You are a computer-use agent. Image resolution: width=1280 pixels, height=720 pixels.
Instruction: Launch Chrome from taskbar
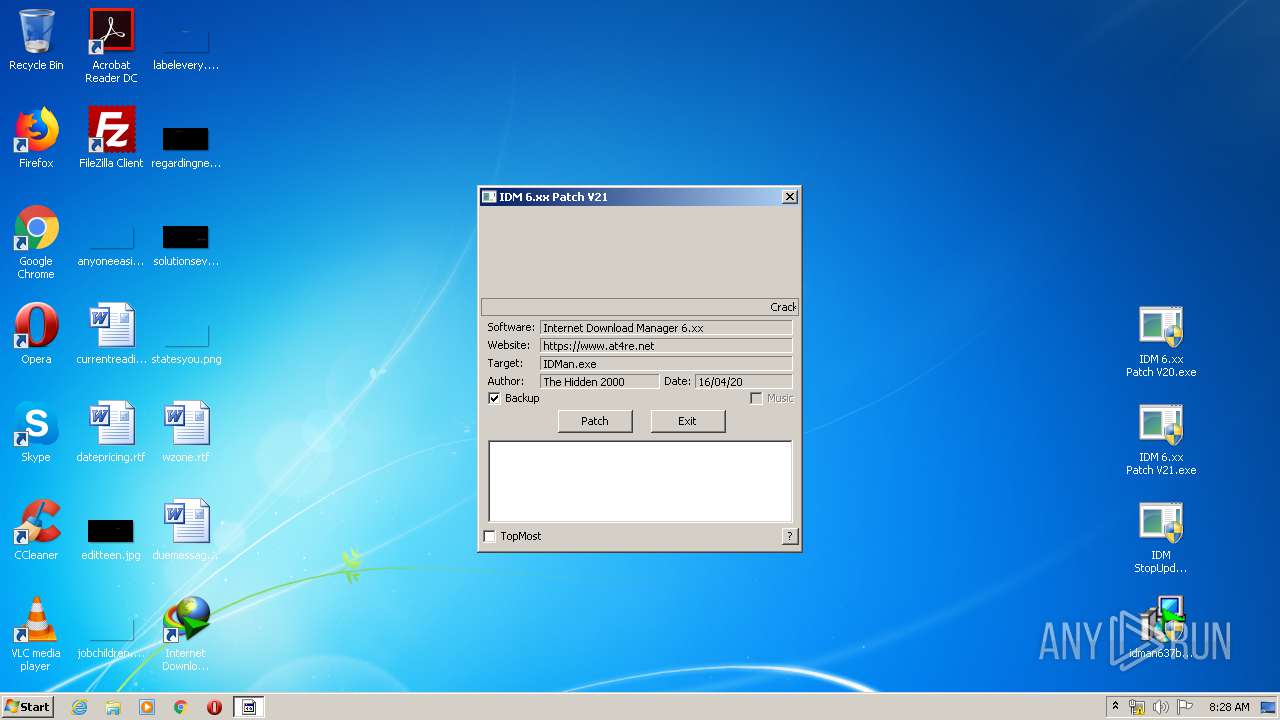tap(181, 707)
